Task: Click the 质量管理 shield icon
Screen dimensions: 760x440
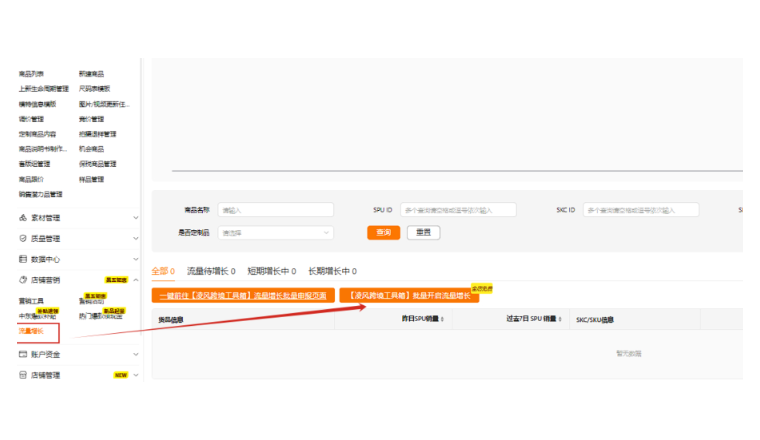Action: coord(23,238)
